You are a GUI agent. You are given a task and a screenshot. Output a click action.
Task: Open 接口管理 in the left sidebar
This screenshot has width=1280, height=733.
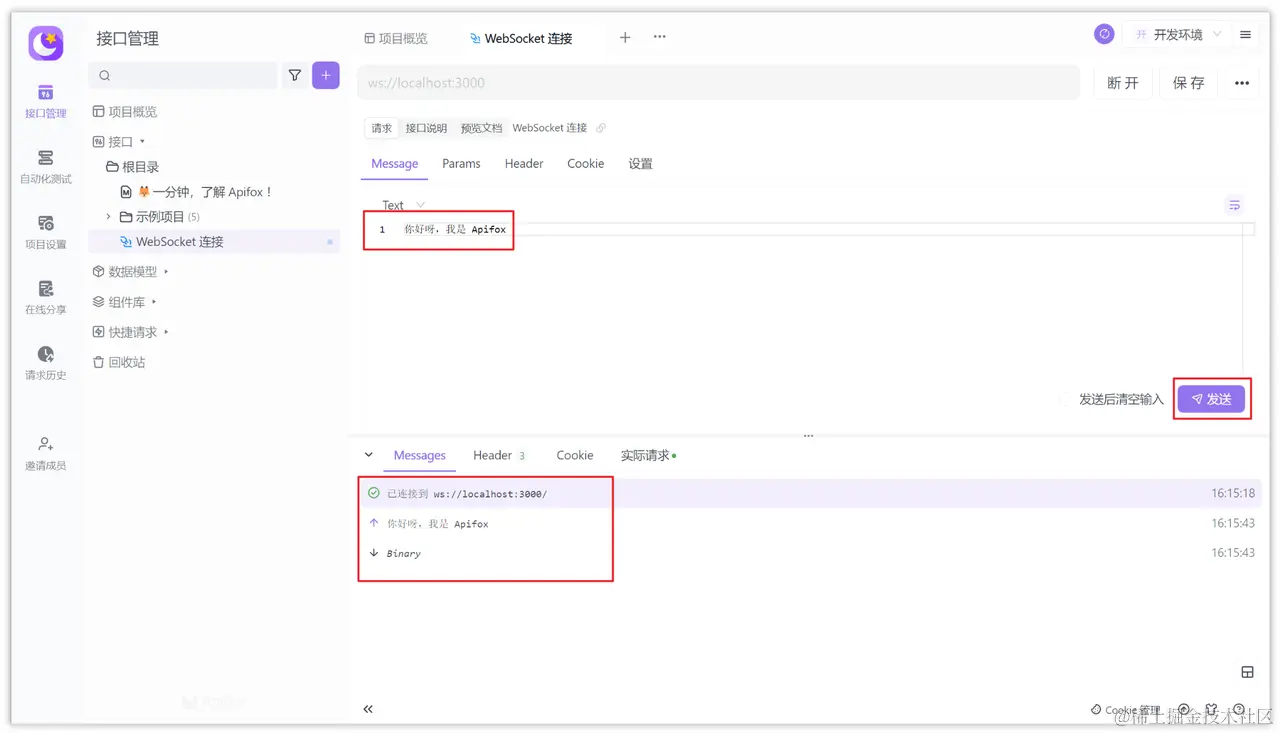tap(46, 101)
